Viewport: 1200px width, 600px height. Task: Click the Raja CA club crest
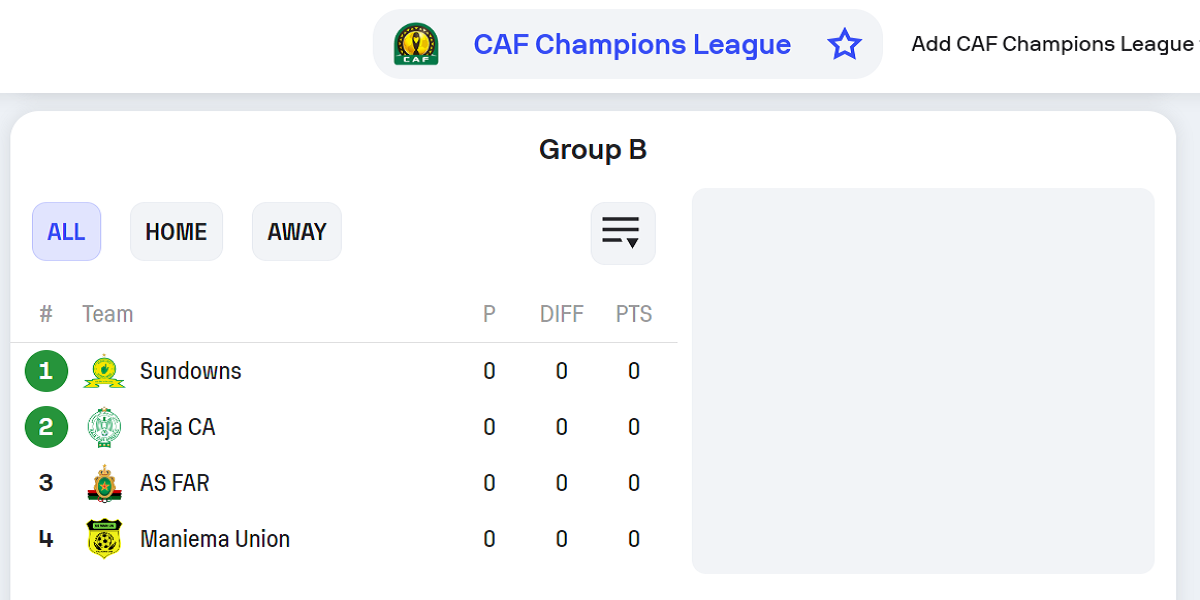pyautogui.click(x=104, y=427)
